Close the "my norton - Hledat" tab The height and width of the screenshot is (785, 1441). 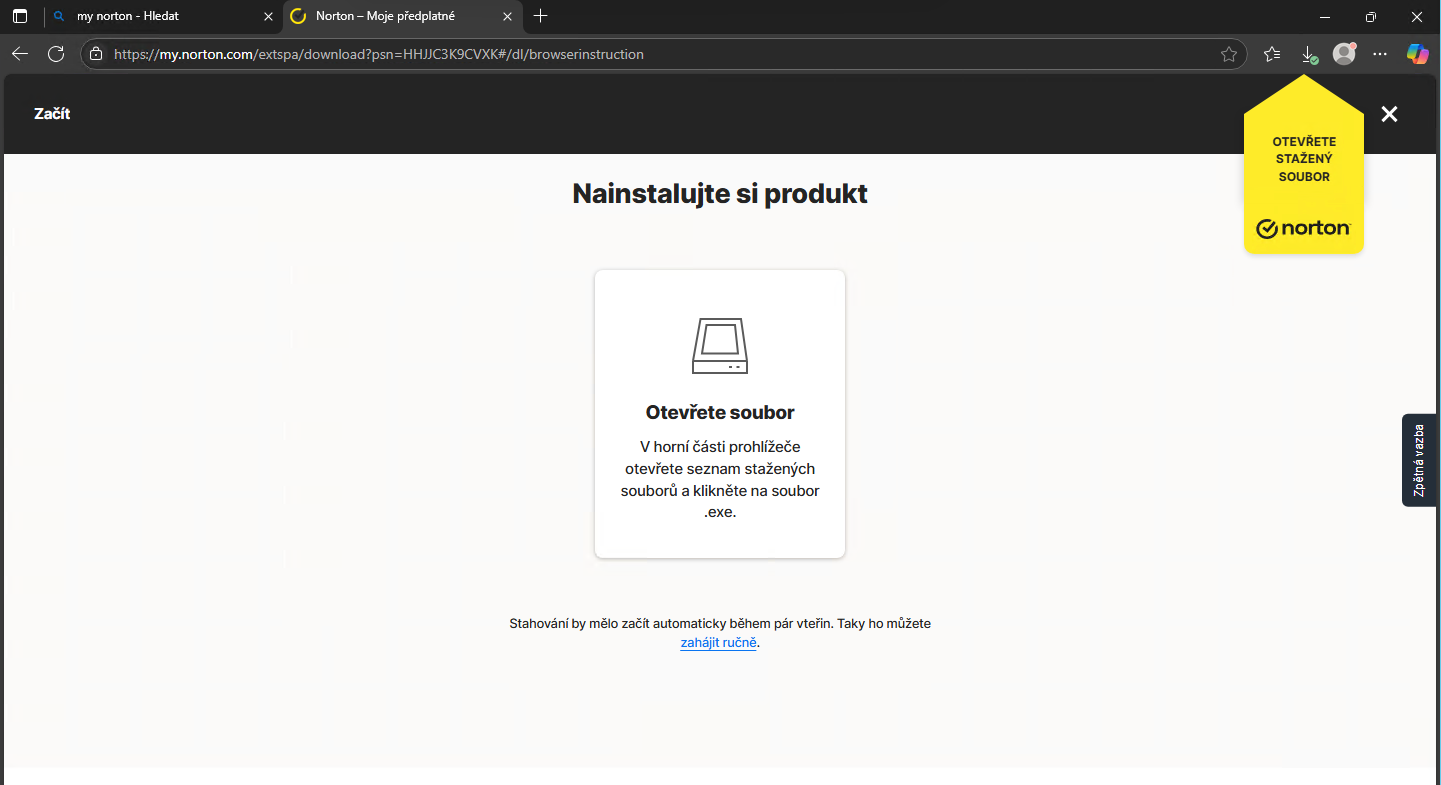pos(267,16)
